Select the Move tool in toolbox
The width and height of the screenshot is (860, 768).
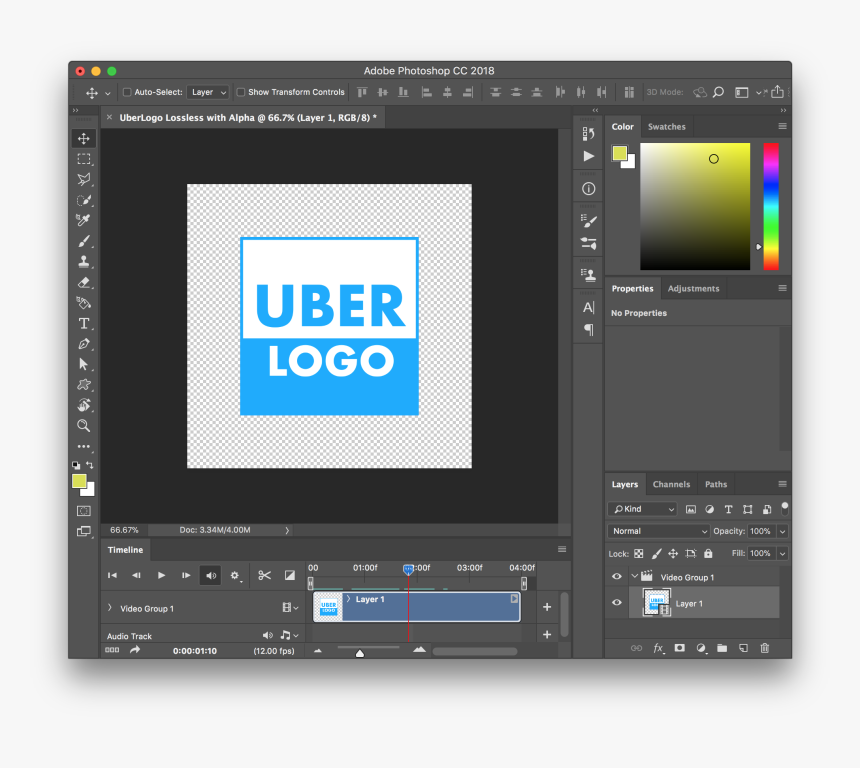click(84, 138)
